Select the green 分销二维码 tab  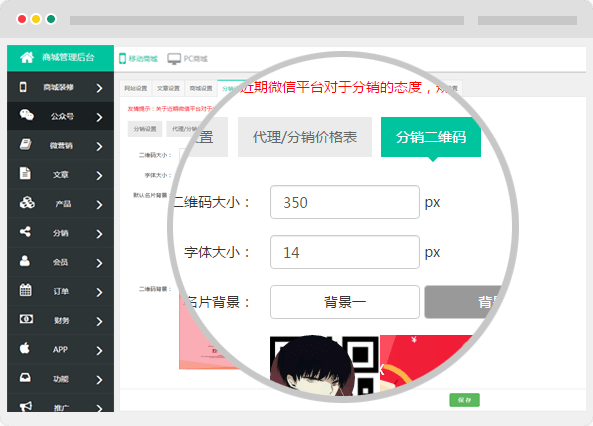[431, 137]
